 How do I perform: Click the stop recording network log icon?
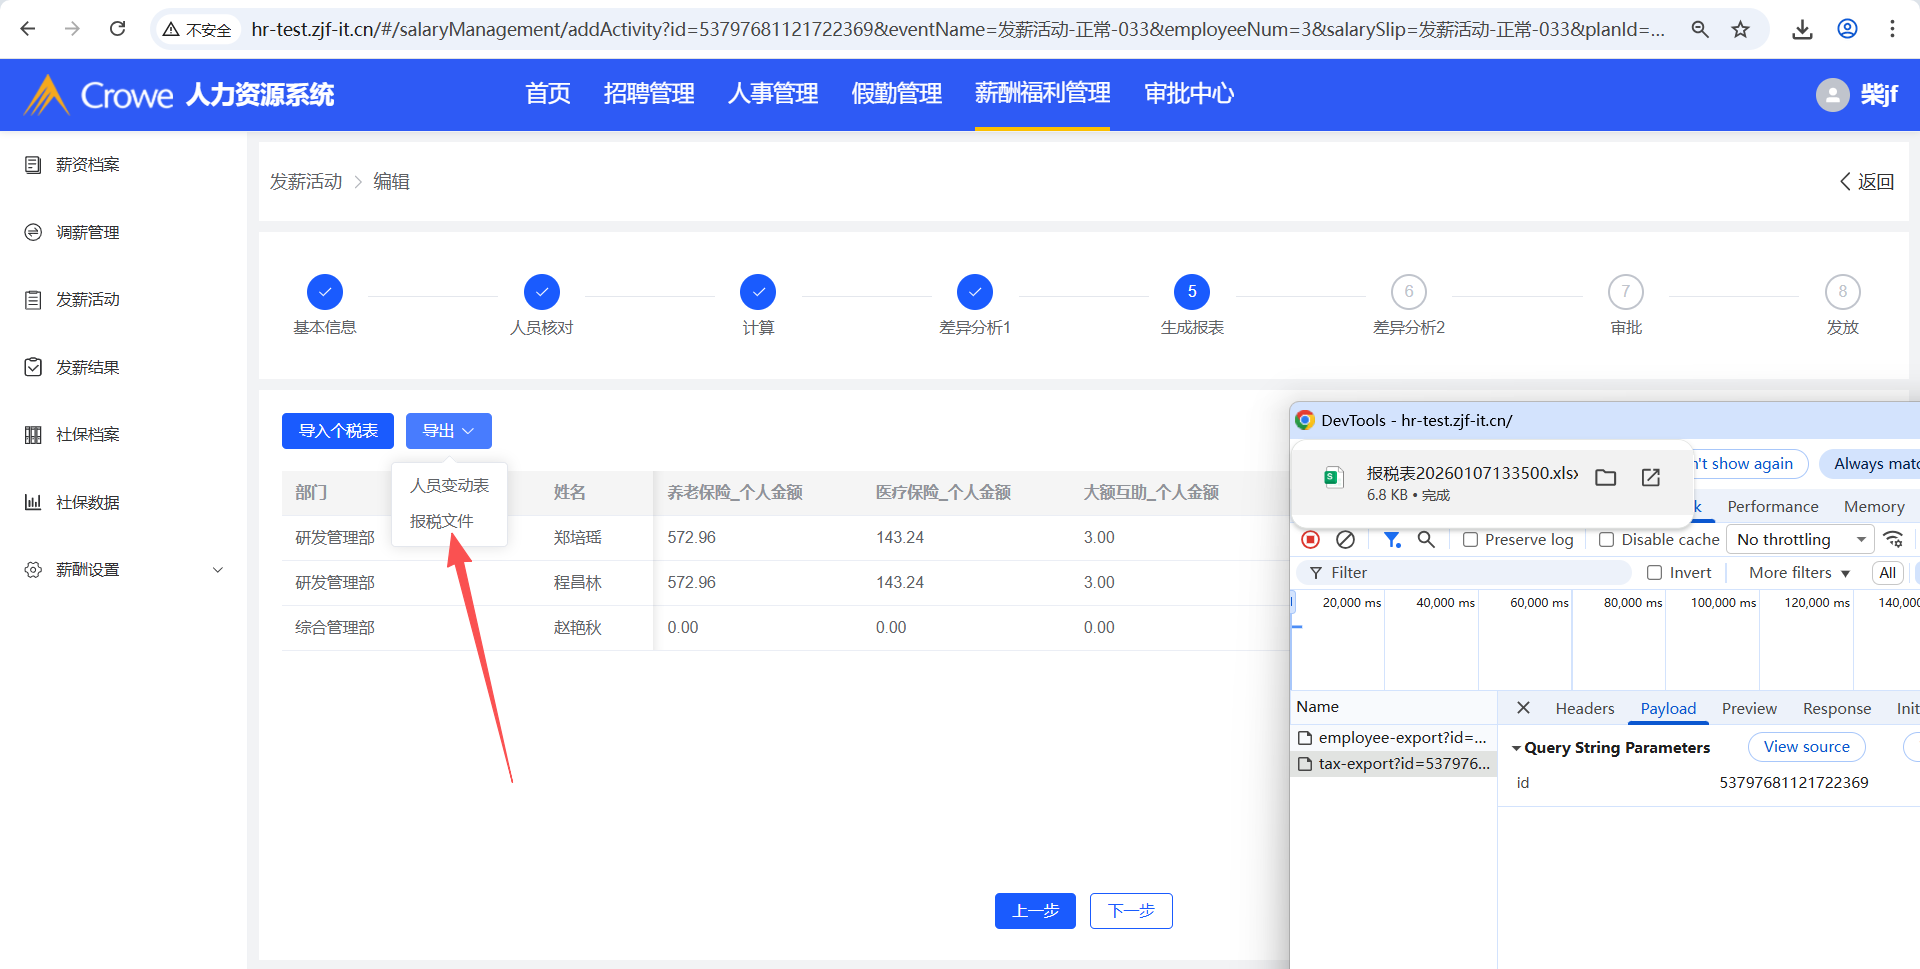pos(1310,540)
